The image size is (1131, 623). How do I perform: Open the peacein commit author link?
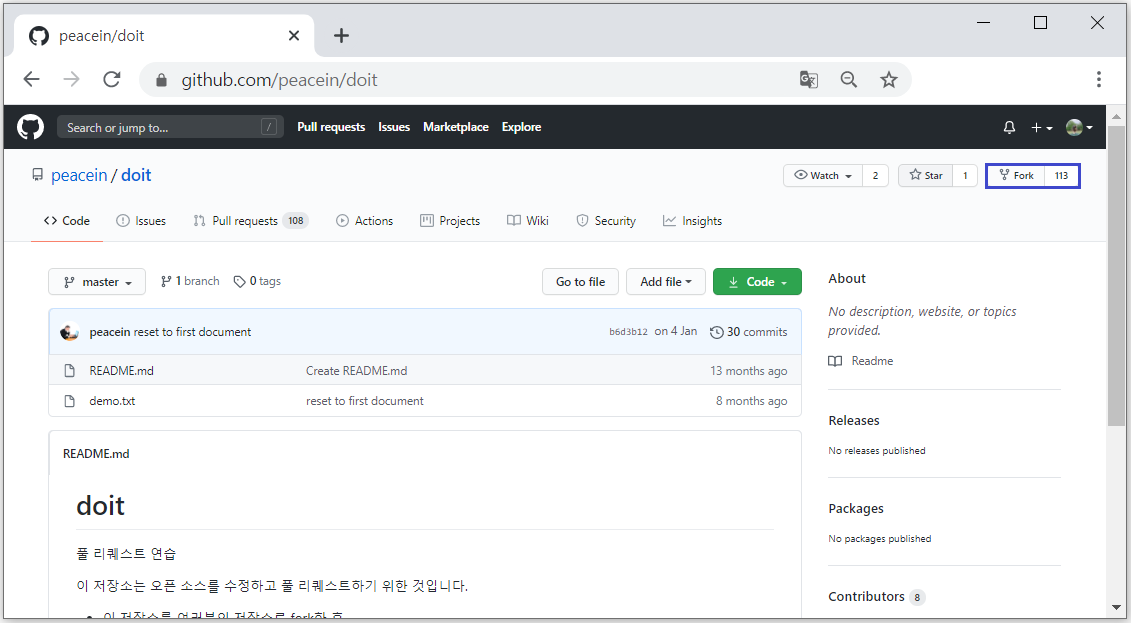110,332
